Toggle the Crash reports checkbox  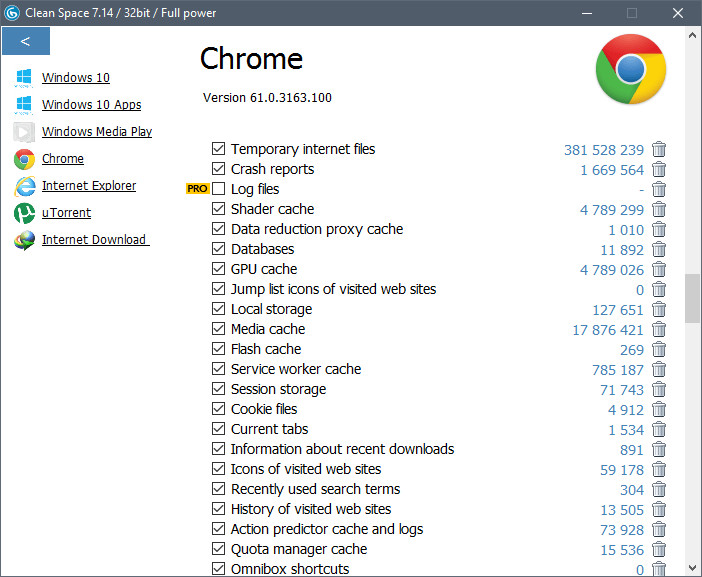(x=218, y=168)
